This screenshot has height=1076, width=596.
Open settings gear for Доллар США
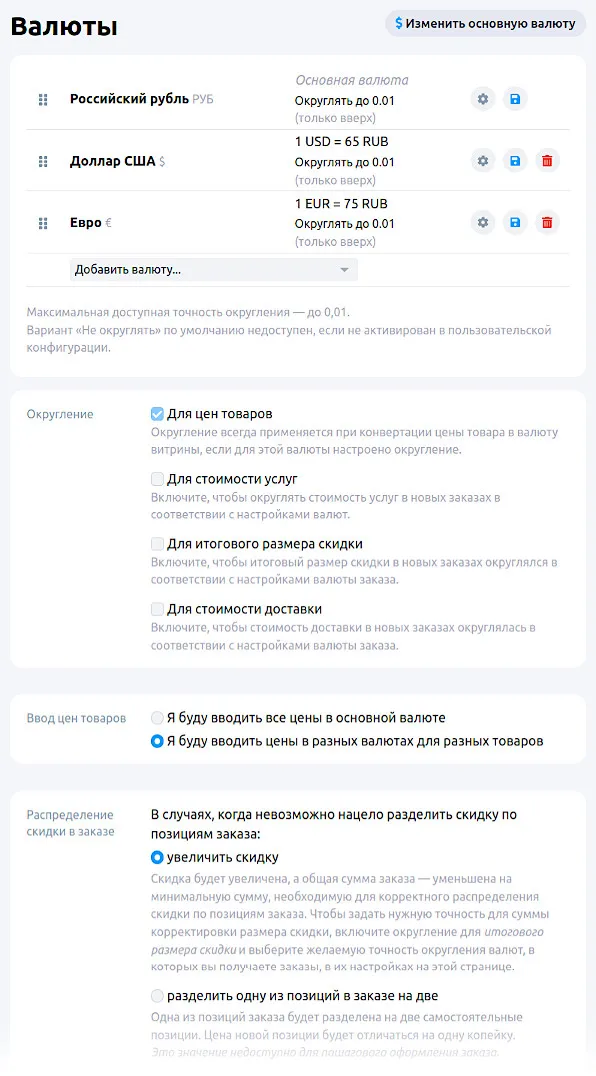pos(482,160)
